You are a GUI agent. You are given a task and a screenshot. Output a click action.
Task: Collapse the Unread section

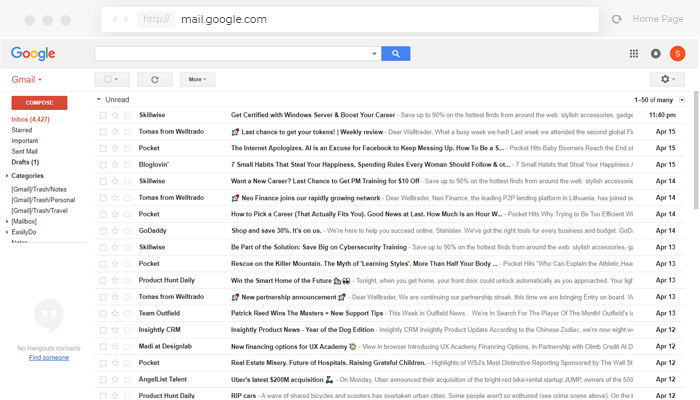pos(99,99)
